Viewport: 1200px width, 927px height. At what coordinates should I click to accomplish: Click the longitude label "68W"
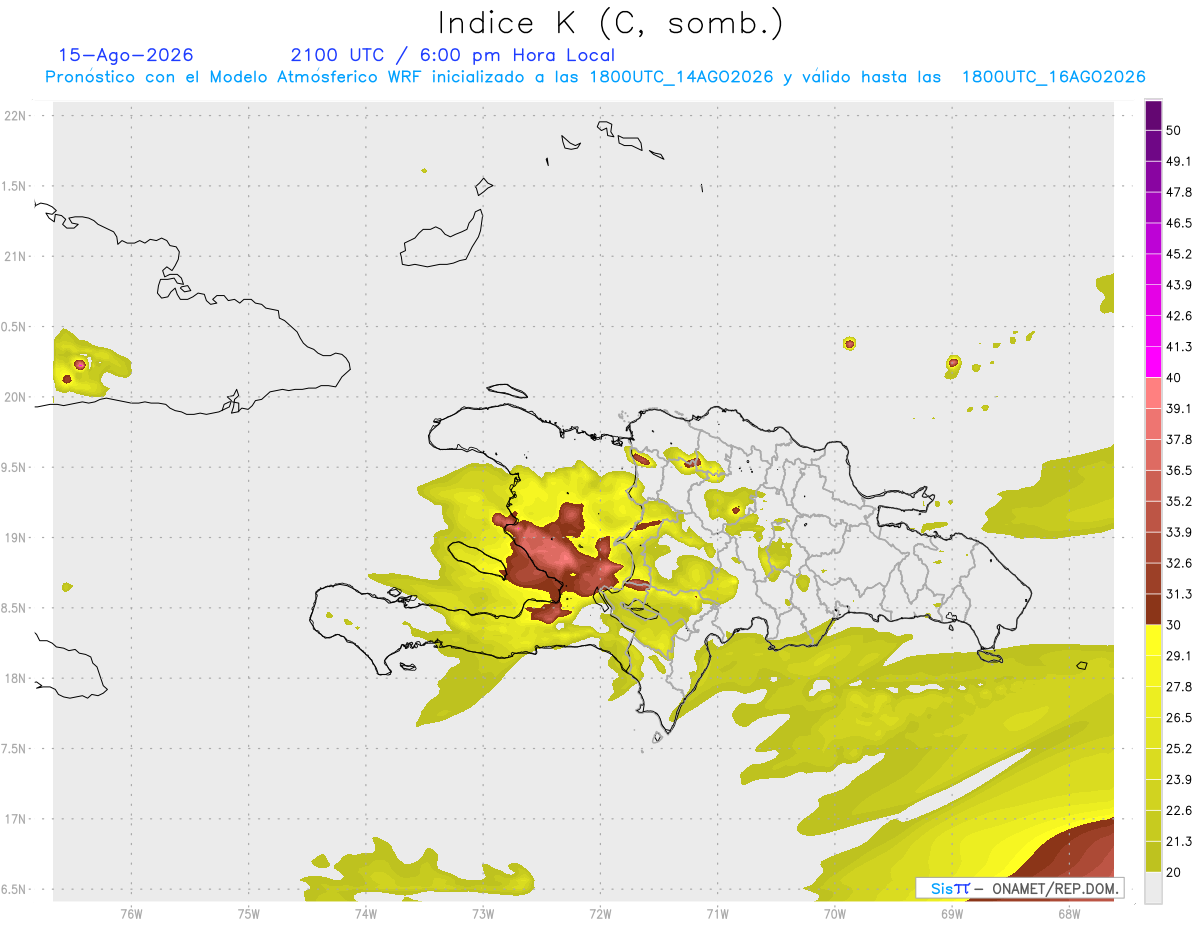point(1069,913)
